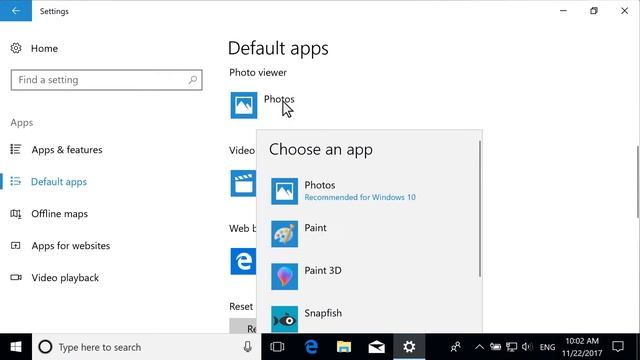Click the Offline maps map icon

pos(16,213)
